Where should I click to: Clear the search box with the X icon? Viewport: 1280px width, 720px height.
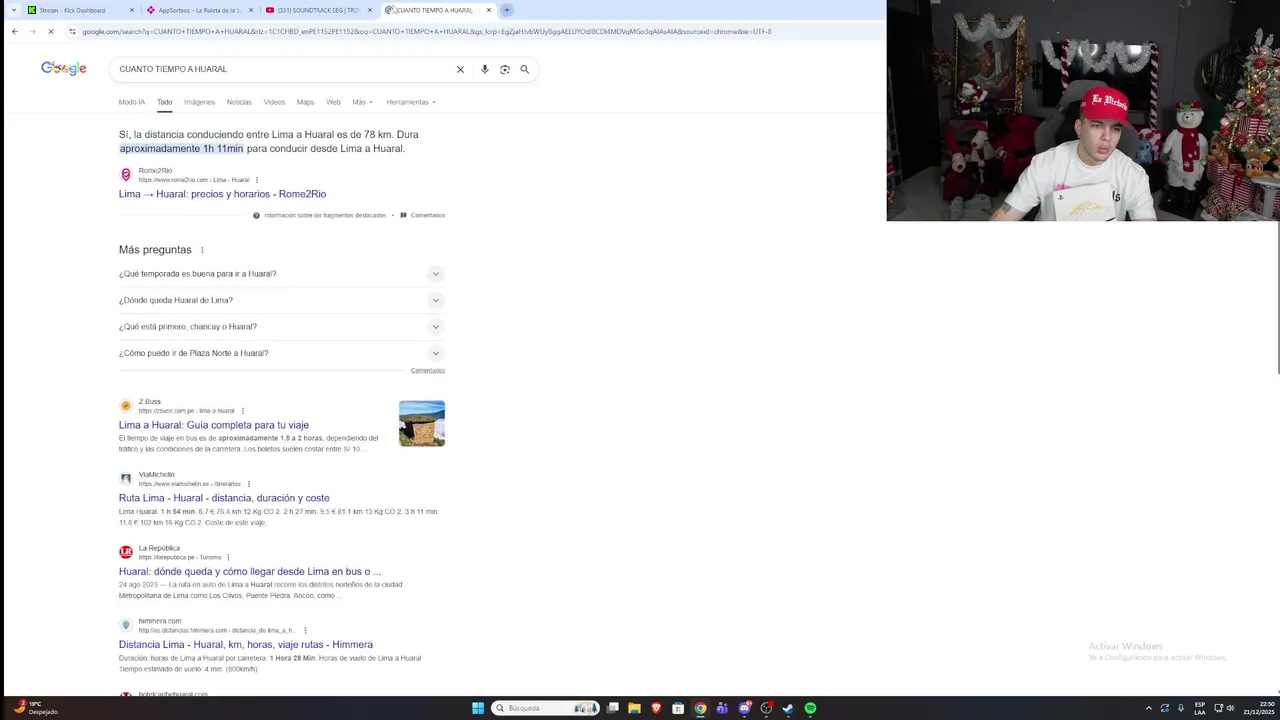click(x=460, y=69)
